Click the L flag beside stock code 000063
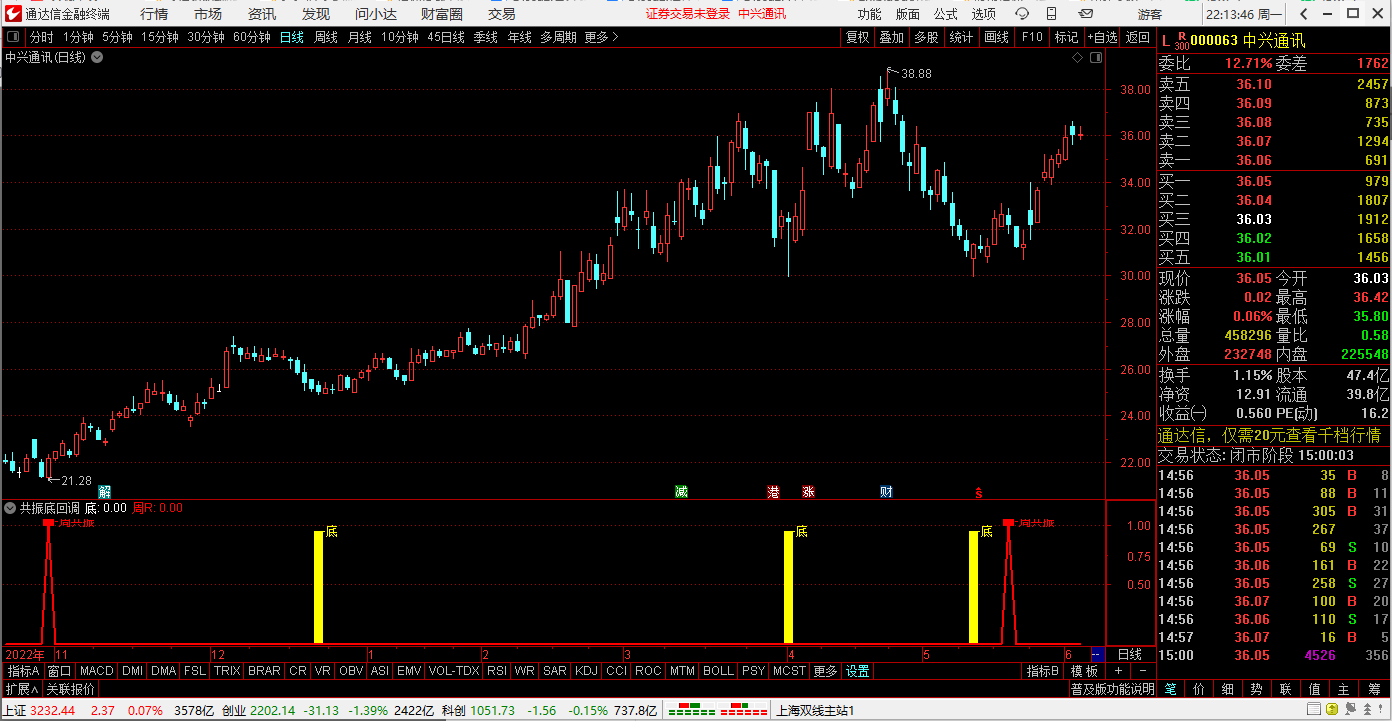 [1165, 41]
